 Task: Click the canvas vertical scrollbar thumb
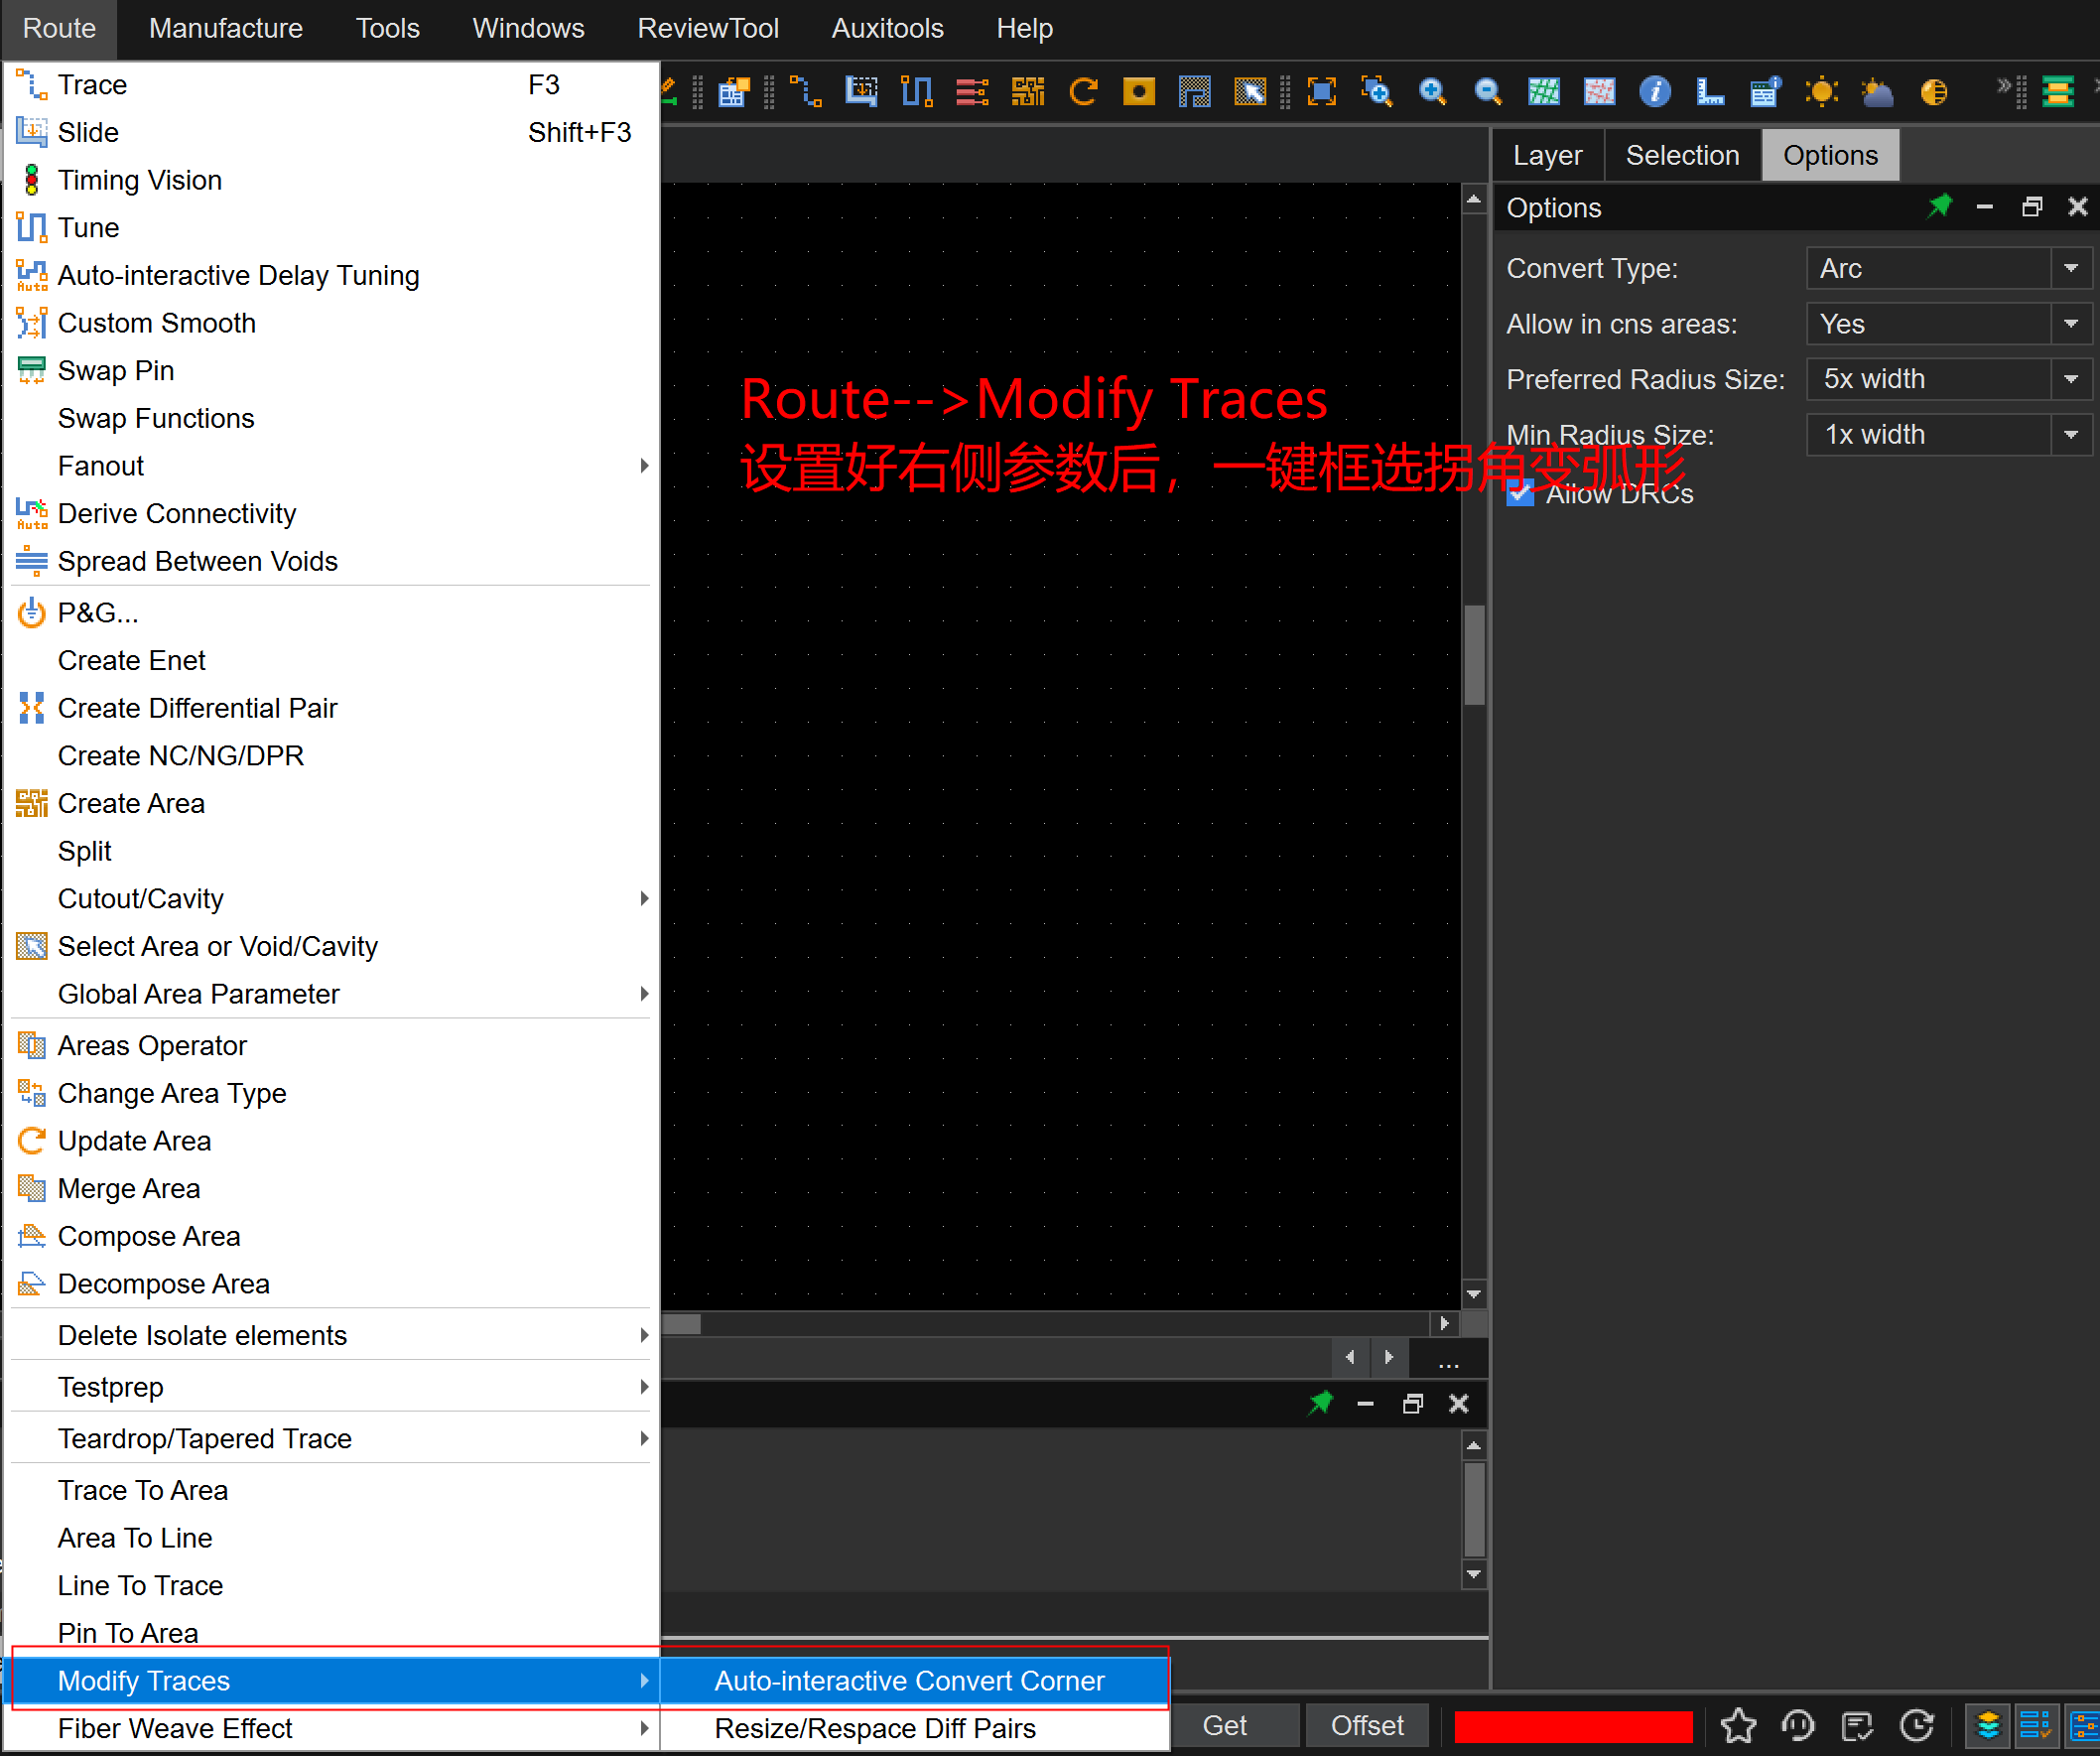pos(1474,655)
